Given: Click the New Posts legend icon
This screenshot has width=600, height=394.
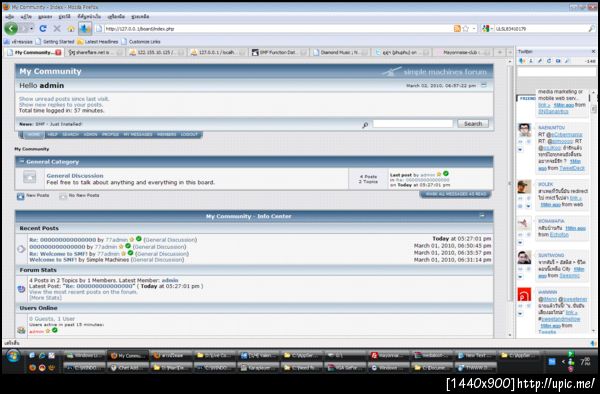Looking at the screenshot, I should point(20,196).
